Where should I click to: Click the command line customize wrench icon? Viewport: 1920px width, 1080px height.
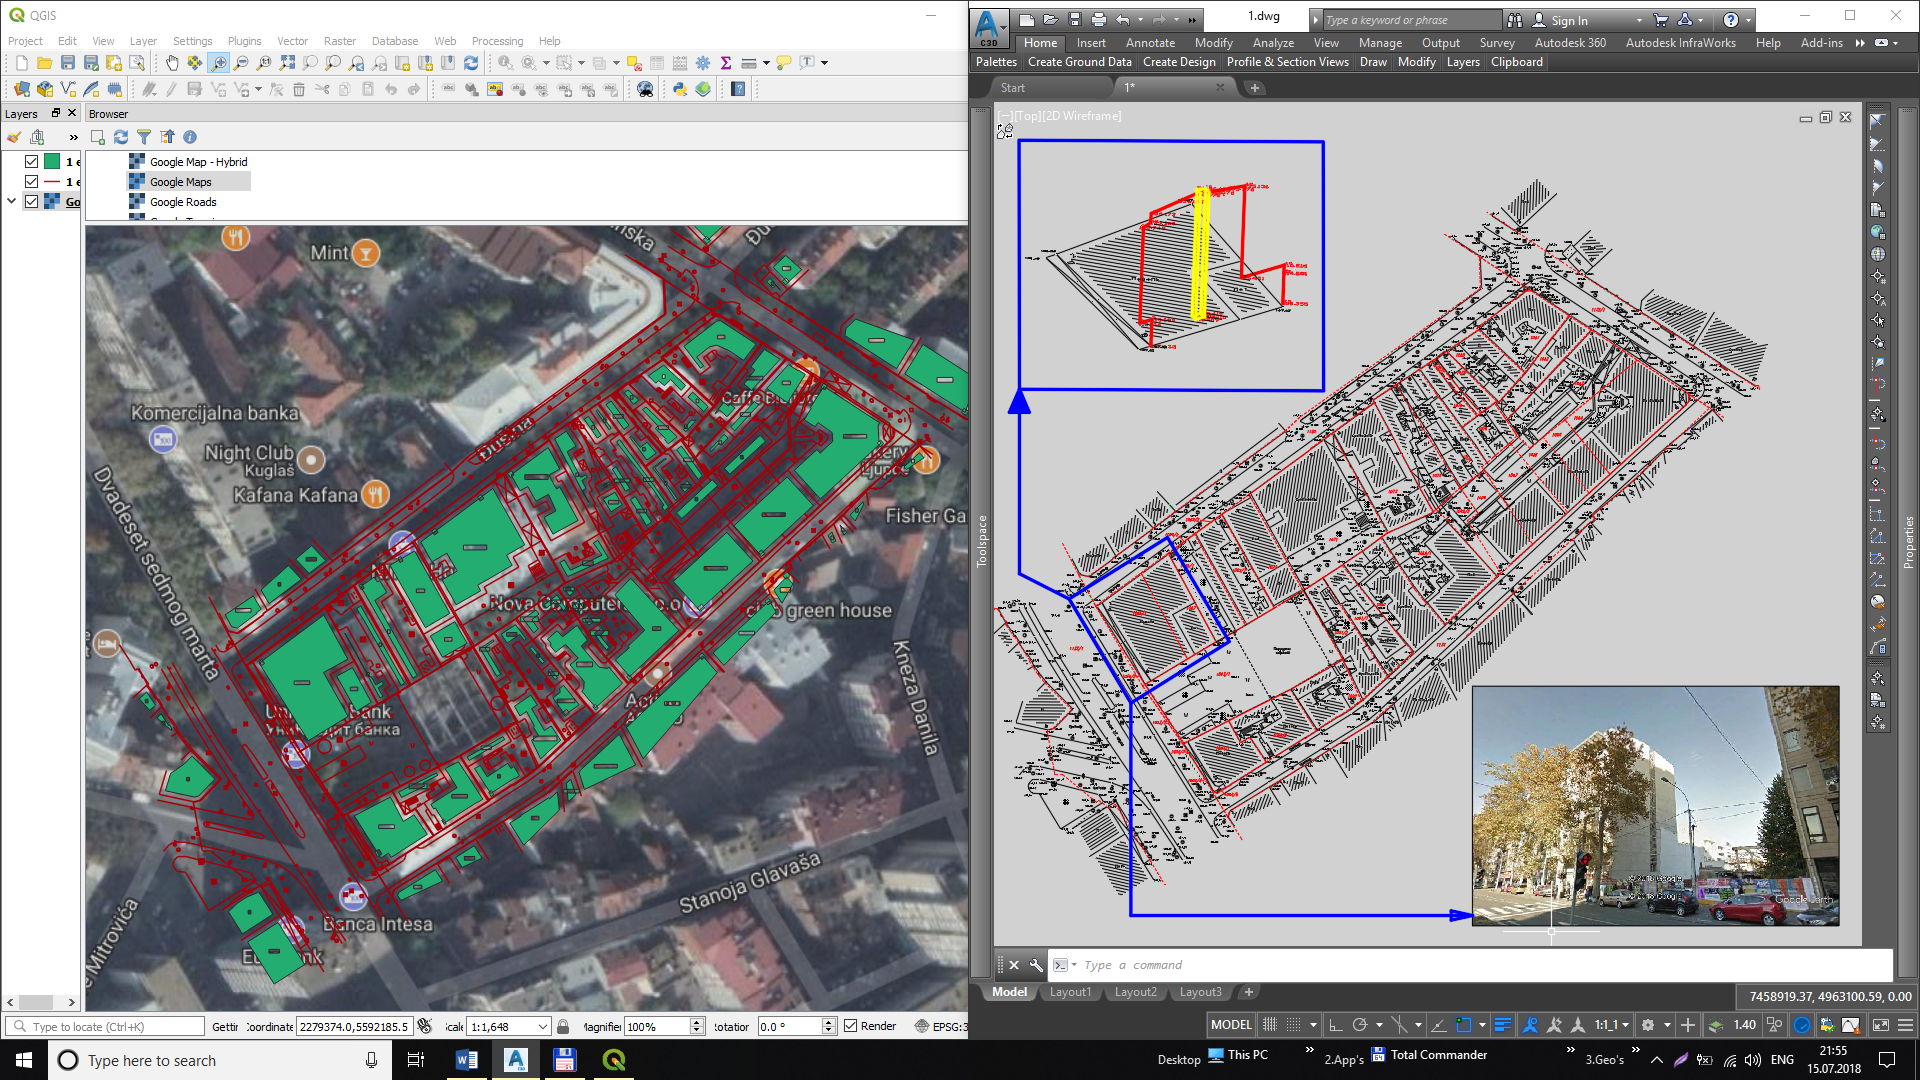point(1035,965)
